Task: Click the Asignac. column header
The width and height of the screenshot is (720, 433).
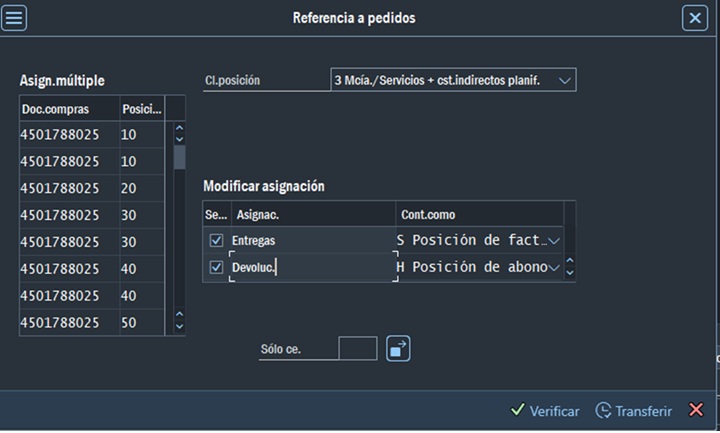Action: [x=314, y=214]
